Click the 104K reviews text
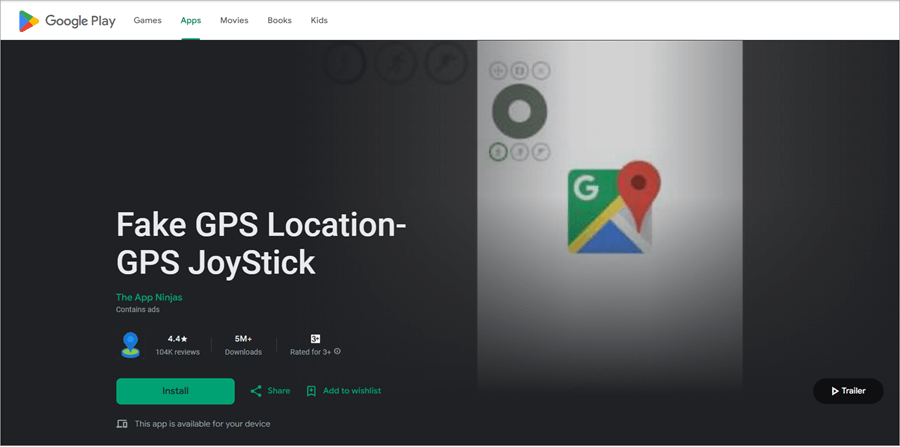The width and height of the screenshot is (900, 447). (177, 352)
